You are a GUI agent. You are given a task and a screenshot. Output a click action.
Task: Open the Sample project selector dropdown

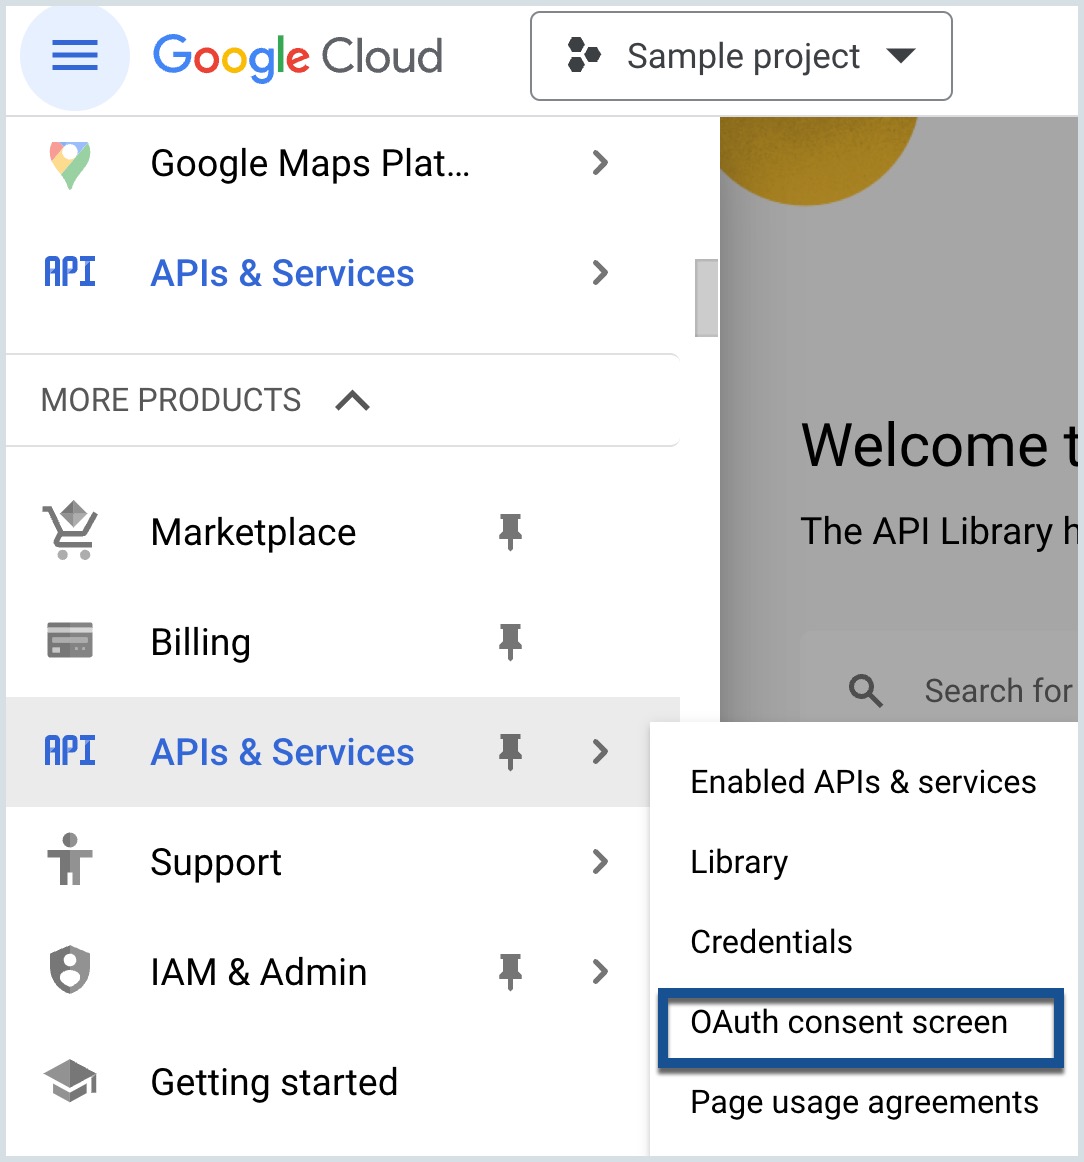coord(741,56)
